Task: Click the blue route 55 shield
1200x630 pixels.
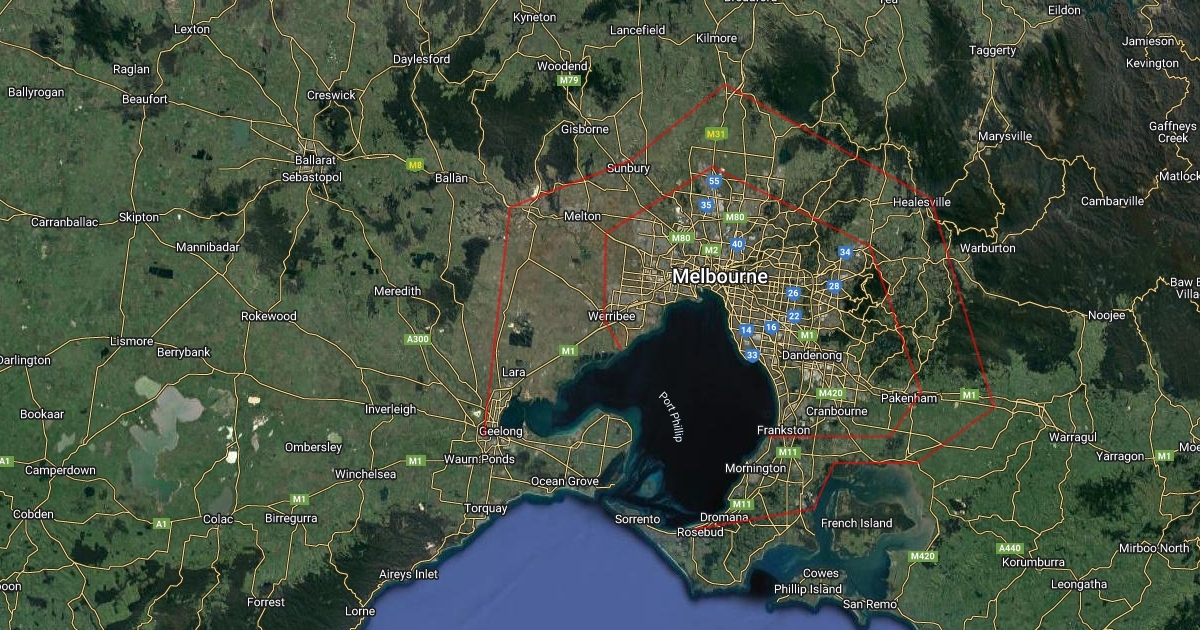Action: coord(714,182)
